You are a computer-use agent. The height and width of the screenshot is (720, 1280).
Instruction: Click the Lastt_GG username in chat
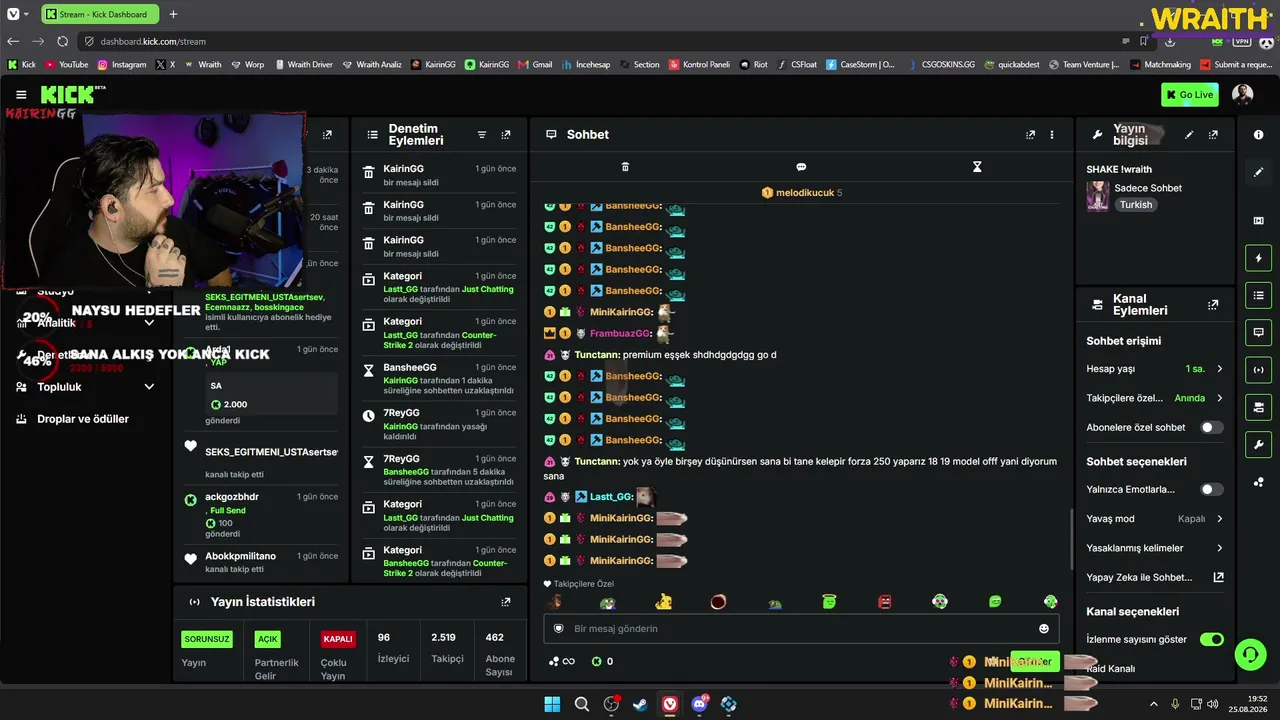tap(611, 497)
